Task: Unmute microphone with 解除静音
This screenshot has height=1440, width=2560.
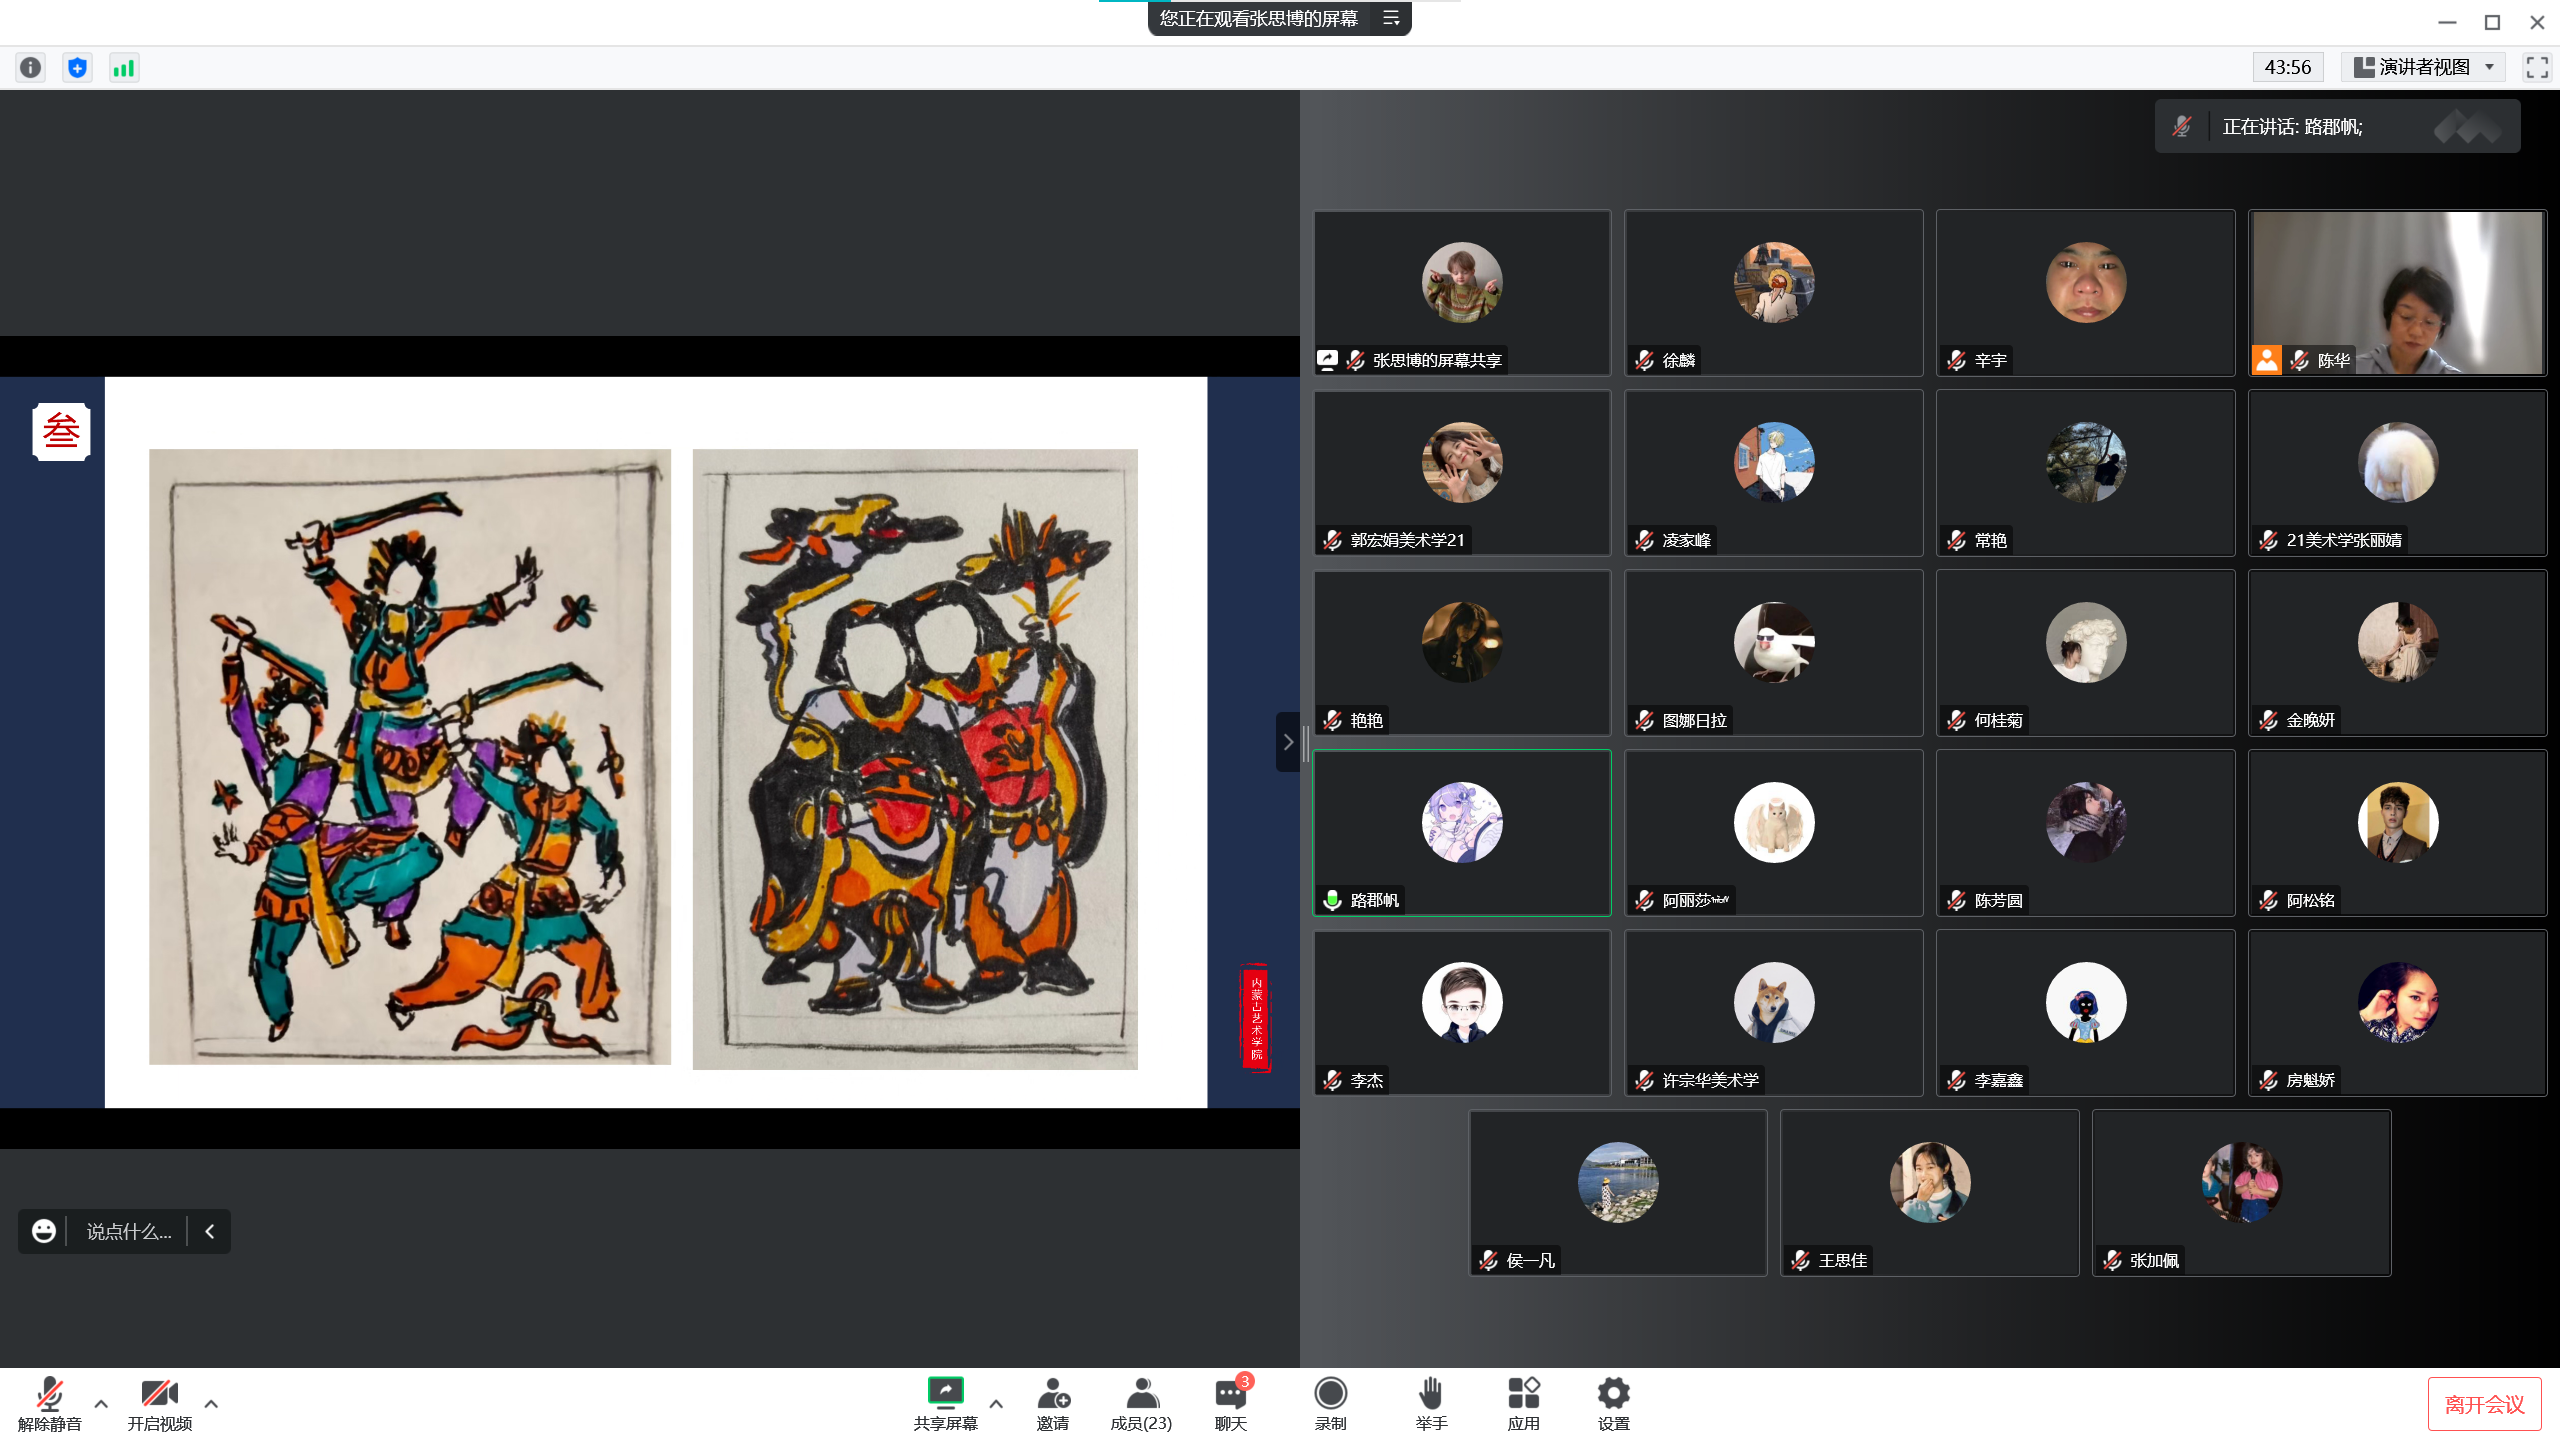Action: point(49,1403)
